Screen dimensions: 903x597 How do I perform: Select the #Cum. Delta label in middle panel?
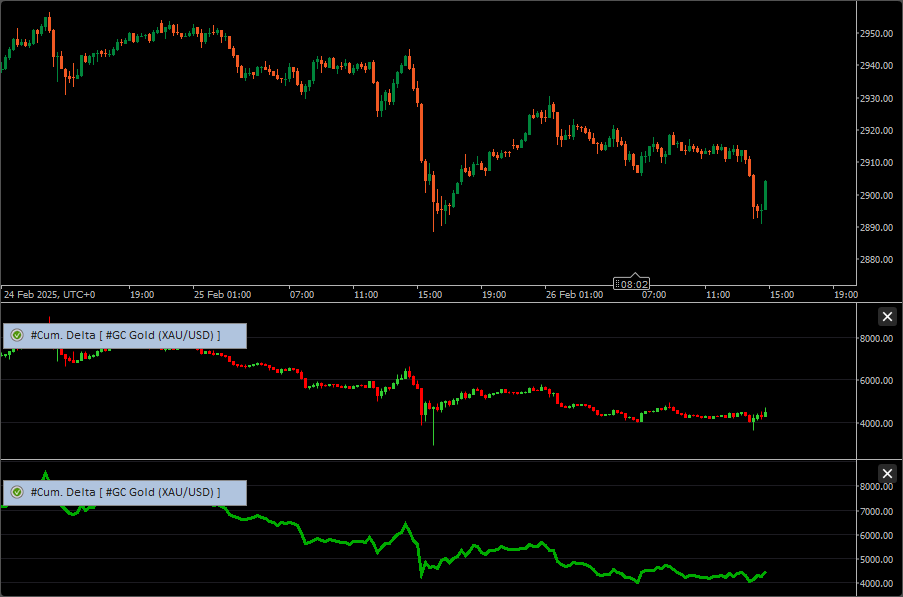(x=125, y=335)
